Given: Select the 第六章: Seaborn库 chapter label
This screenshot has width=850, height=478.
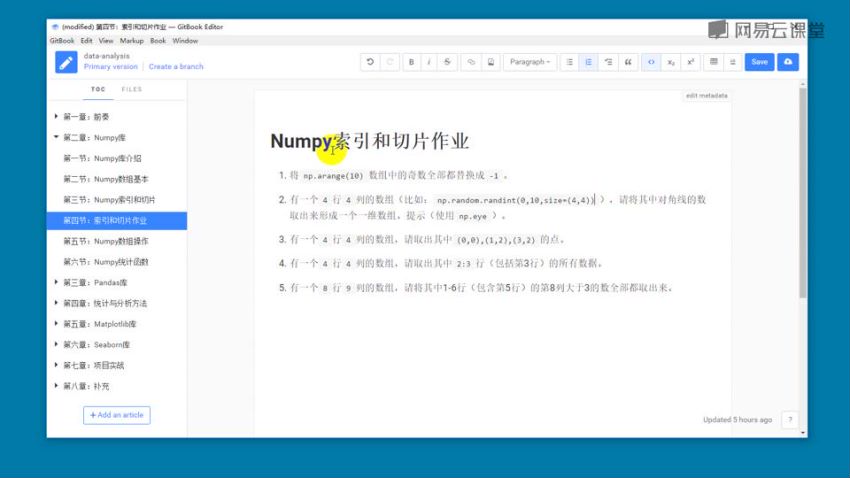Looking at the screenshot, I should click(x=96, y=345).
